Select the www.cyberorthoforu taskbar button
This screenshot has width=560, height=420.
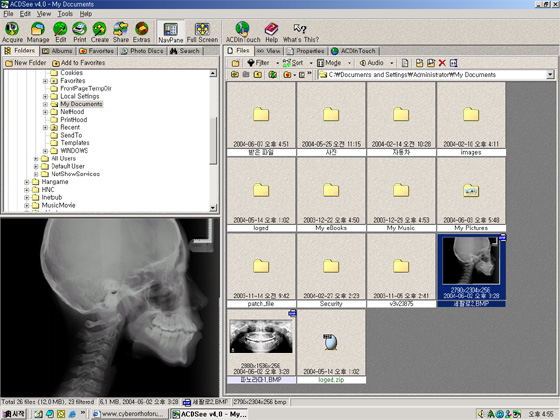coord(129,414)
